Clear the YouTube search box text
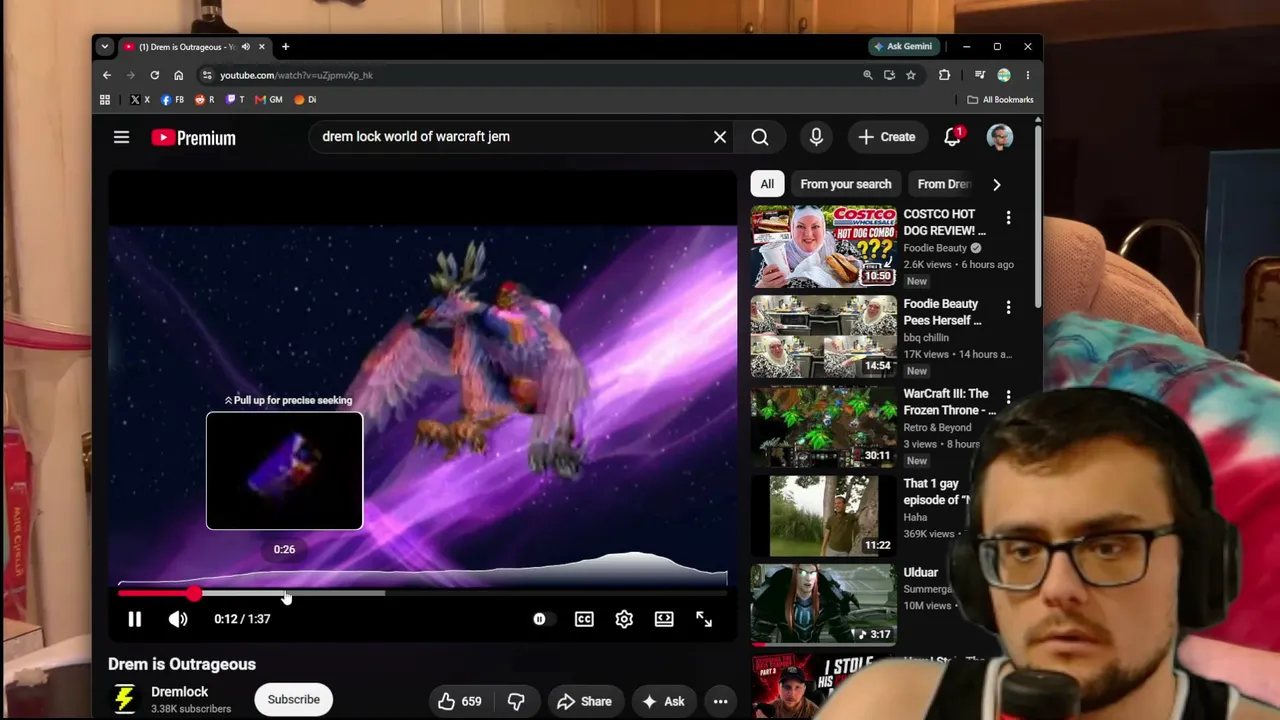Screen dimensions: 1280x720 (x=720, y=137)
